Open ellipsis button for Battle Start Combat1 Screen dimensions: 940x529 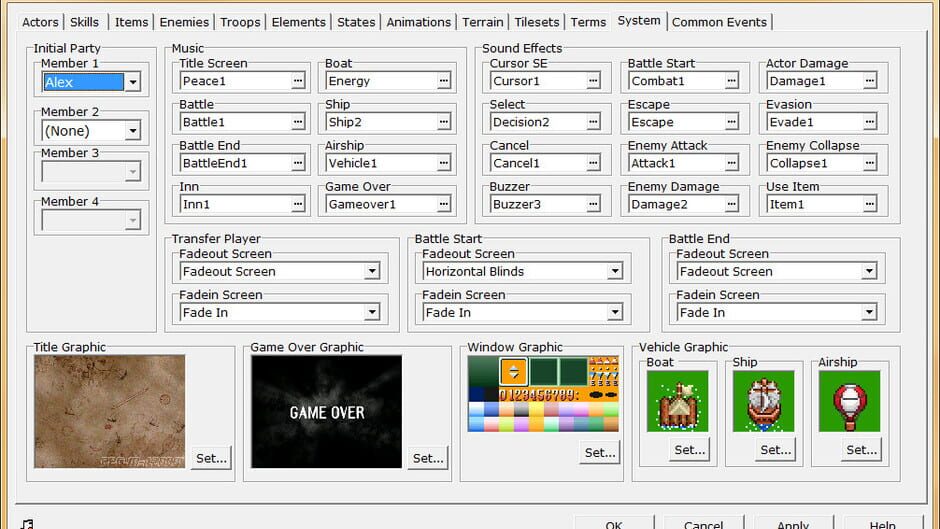tap(731, 81)
